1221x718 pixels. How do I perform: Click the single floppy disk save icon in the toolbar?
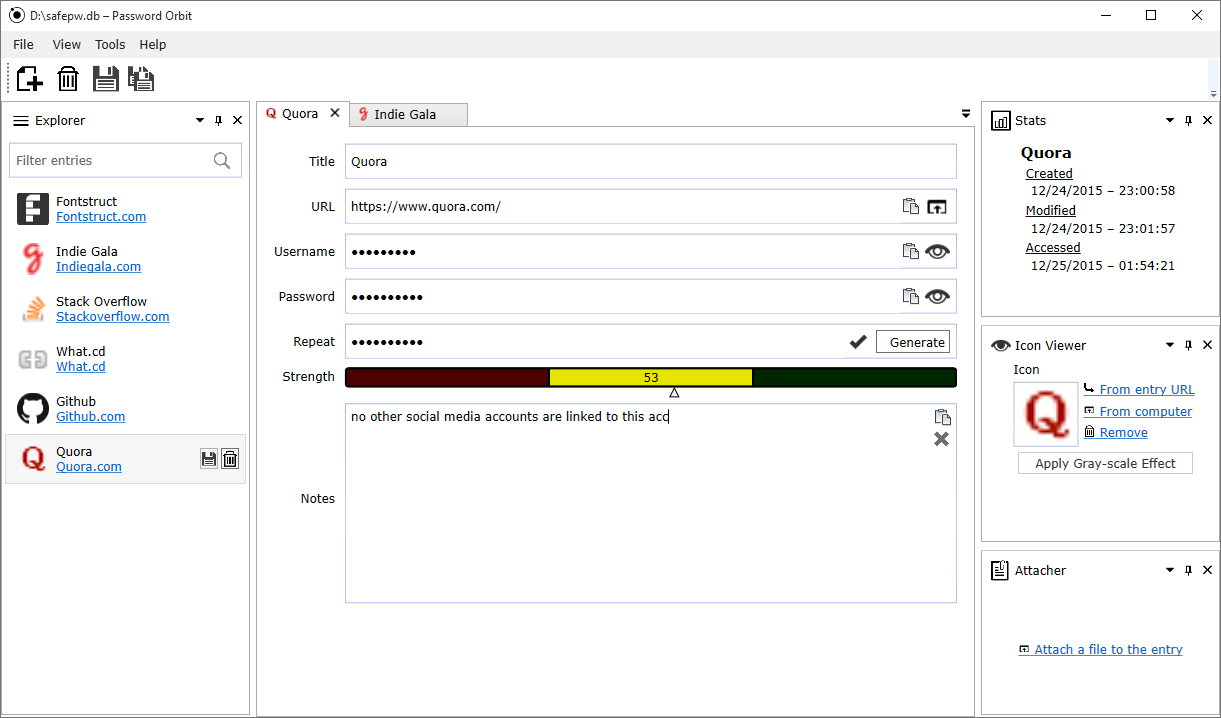[x=105, y=79]
